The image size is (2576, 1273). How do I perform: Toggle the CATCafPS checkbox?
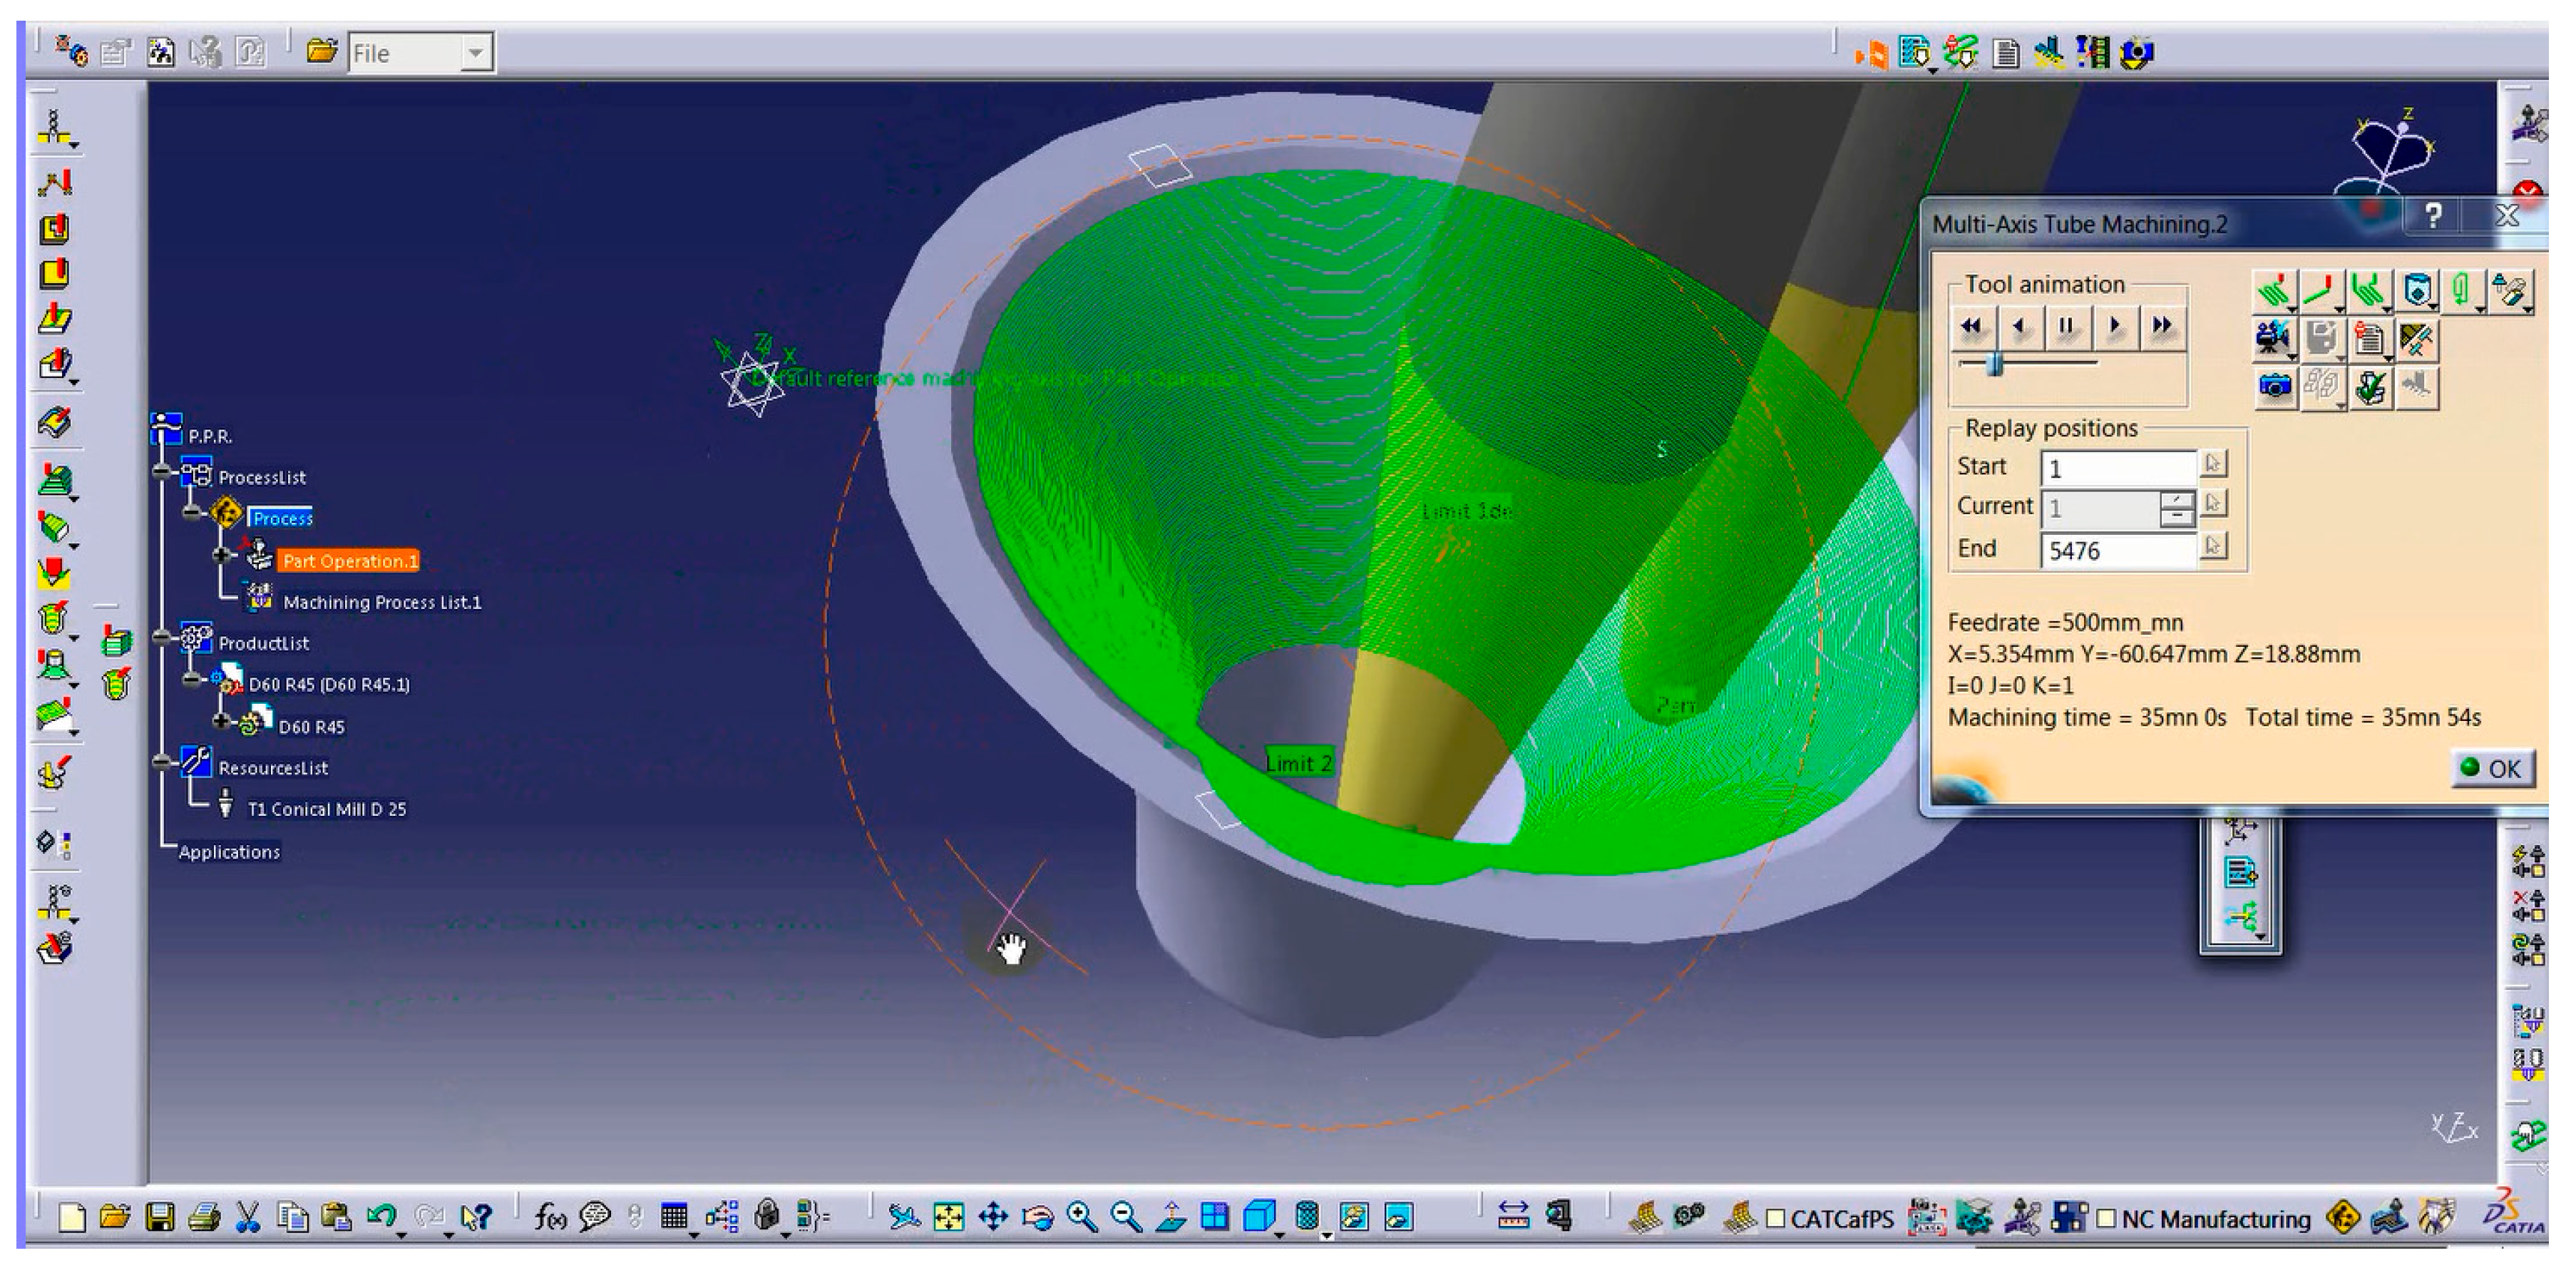(x=1775, y=1219)
